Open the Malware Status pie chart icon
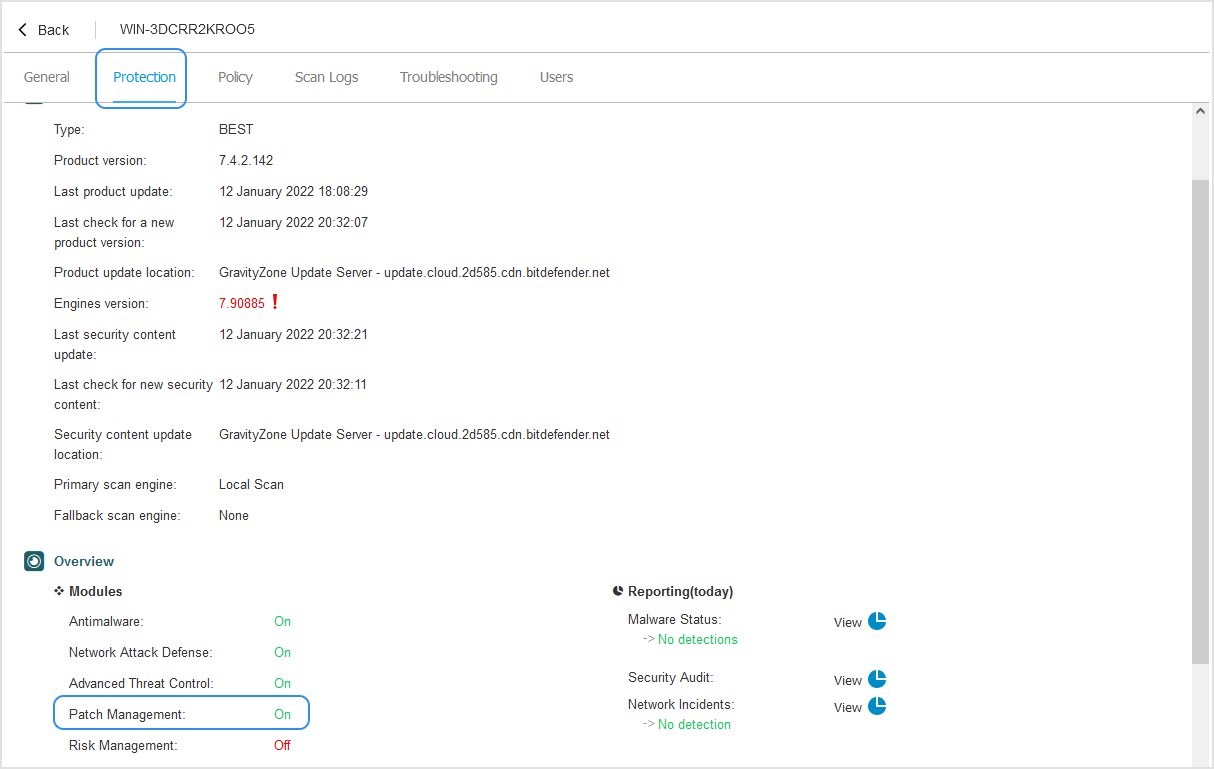This screenshot has height=769, width=1214. [x=878, y=621]
